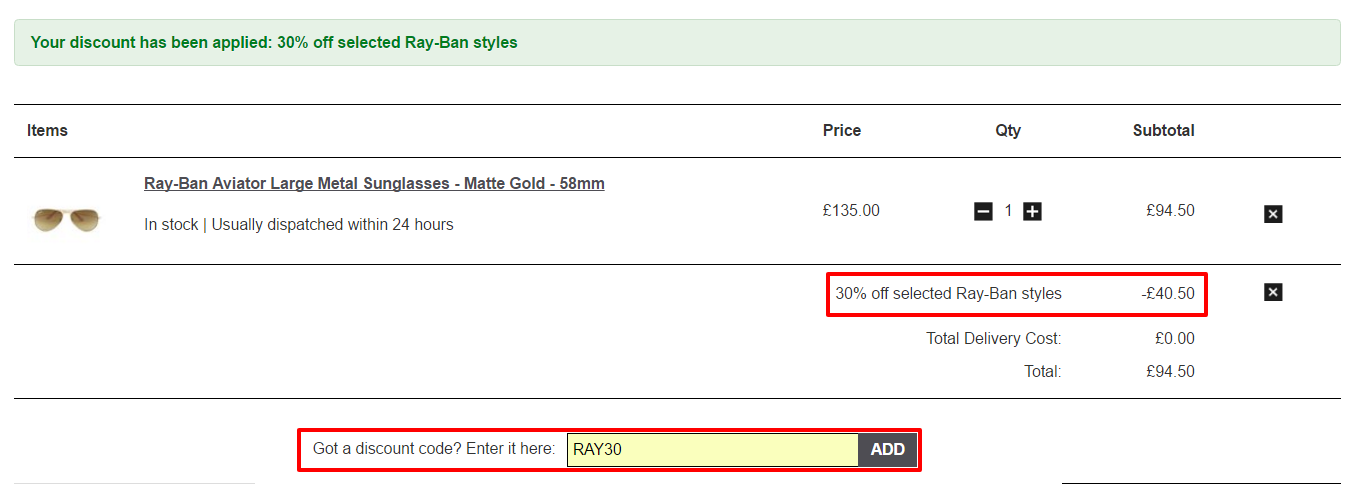The image size is (1351, 484).
Task: Click the Subtotal column header
Action: [1163, 130]
